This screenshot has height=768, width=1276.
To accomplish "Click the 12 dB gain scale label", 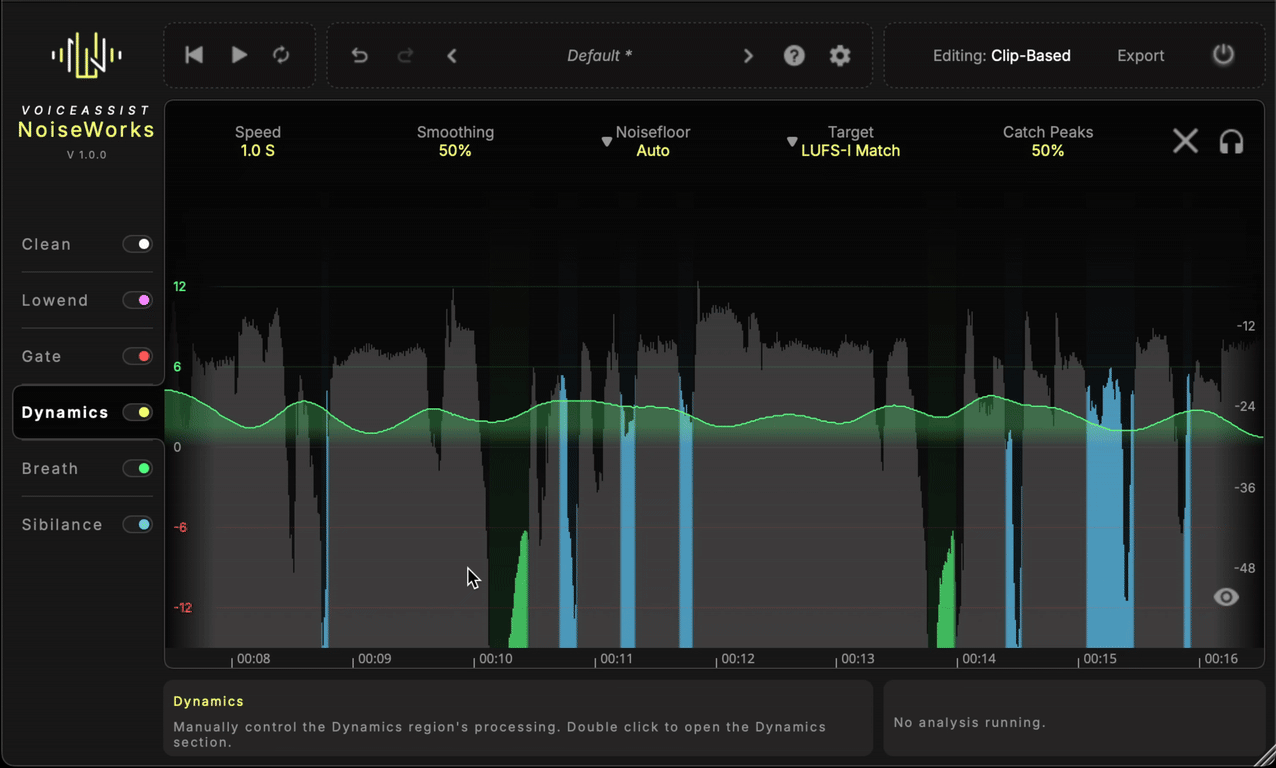I will coord(179,286).
